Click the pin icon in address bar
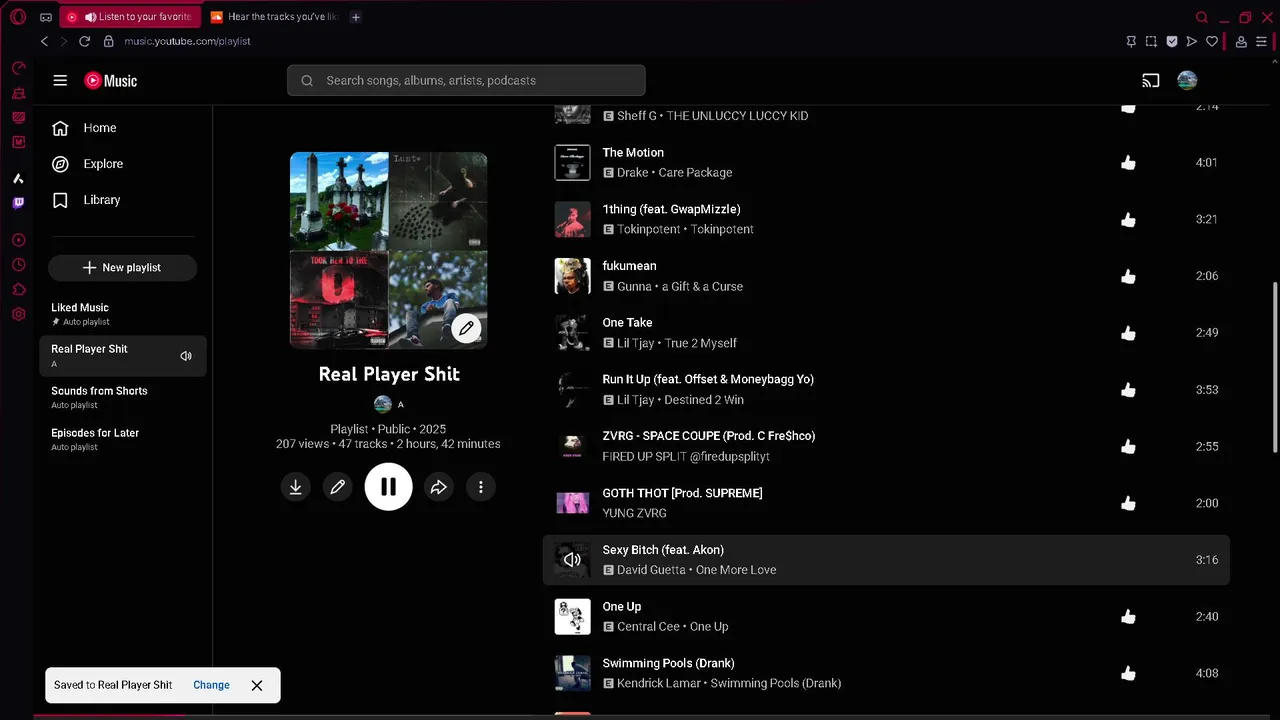The height and width of the screenshot is (720, 1280). tap(1131, 41)
